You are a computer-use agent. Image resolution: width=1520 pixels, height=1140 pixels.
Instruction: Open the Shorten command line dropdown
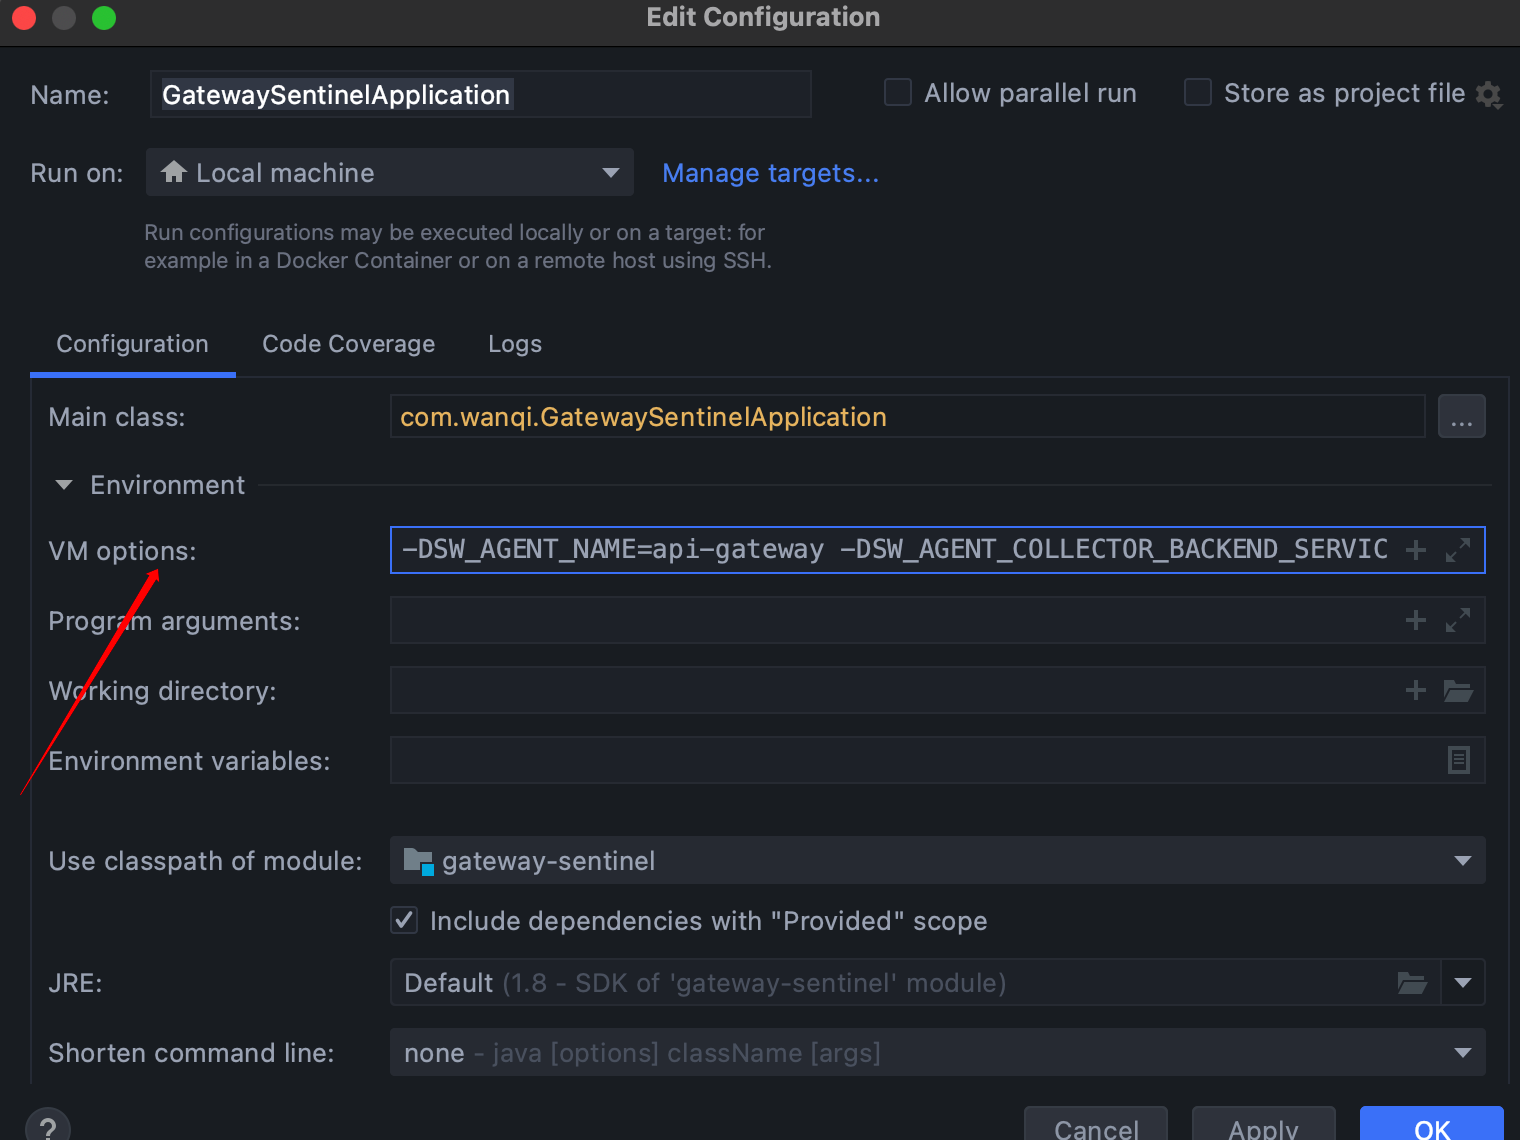coord(937,1052)
